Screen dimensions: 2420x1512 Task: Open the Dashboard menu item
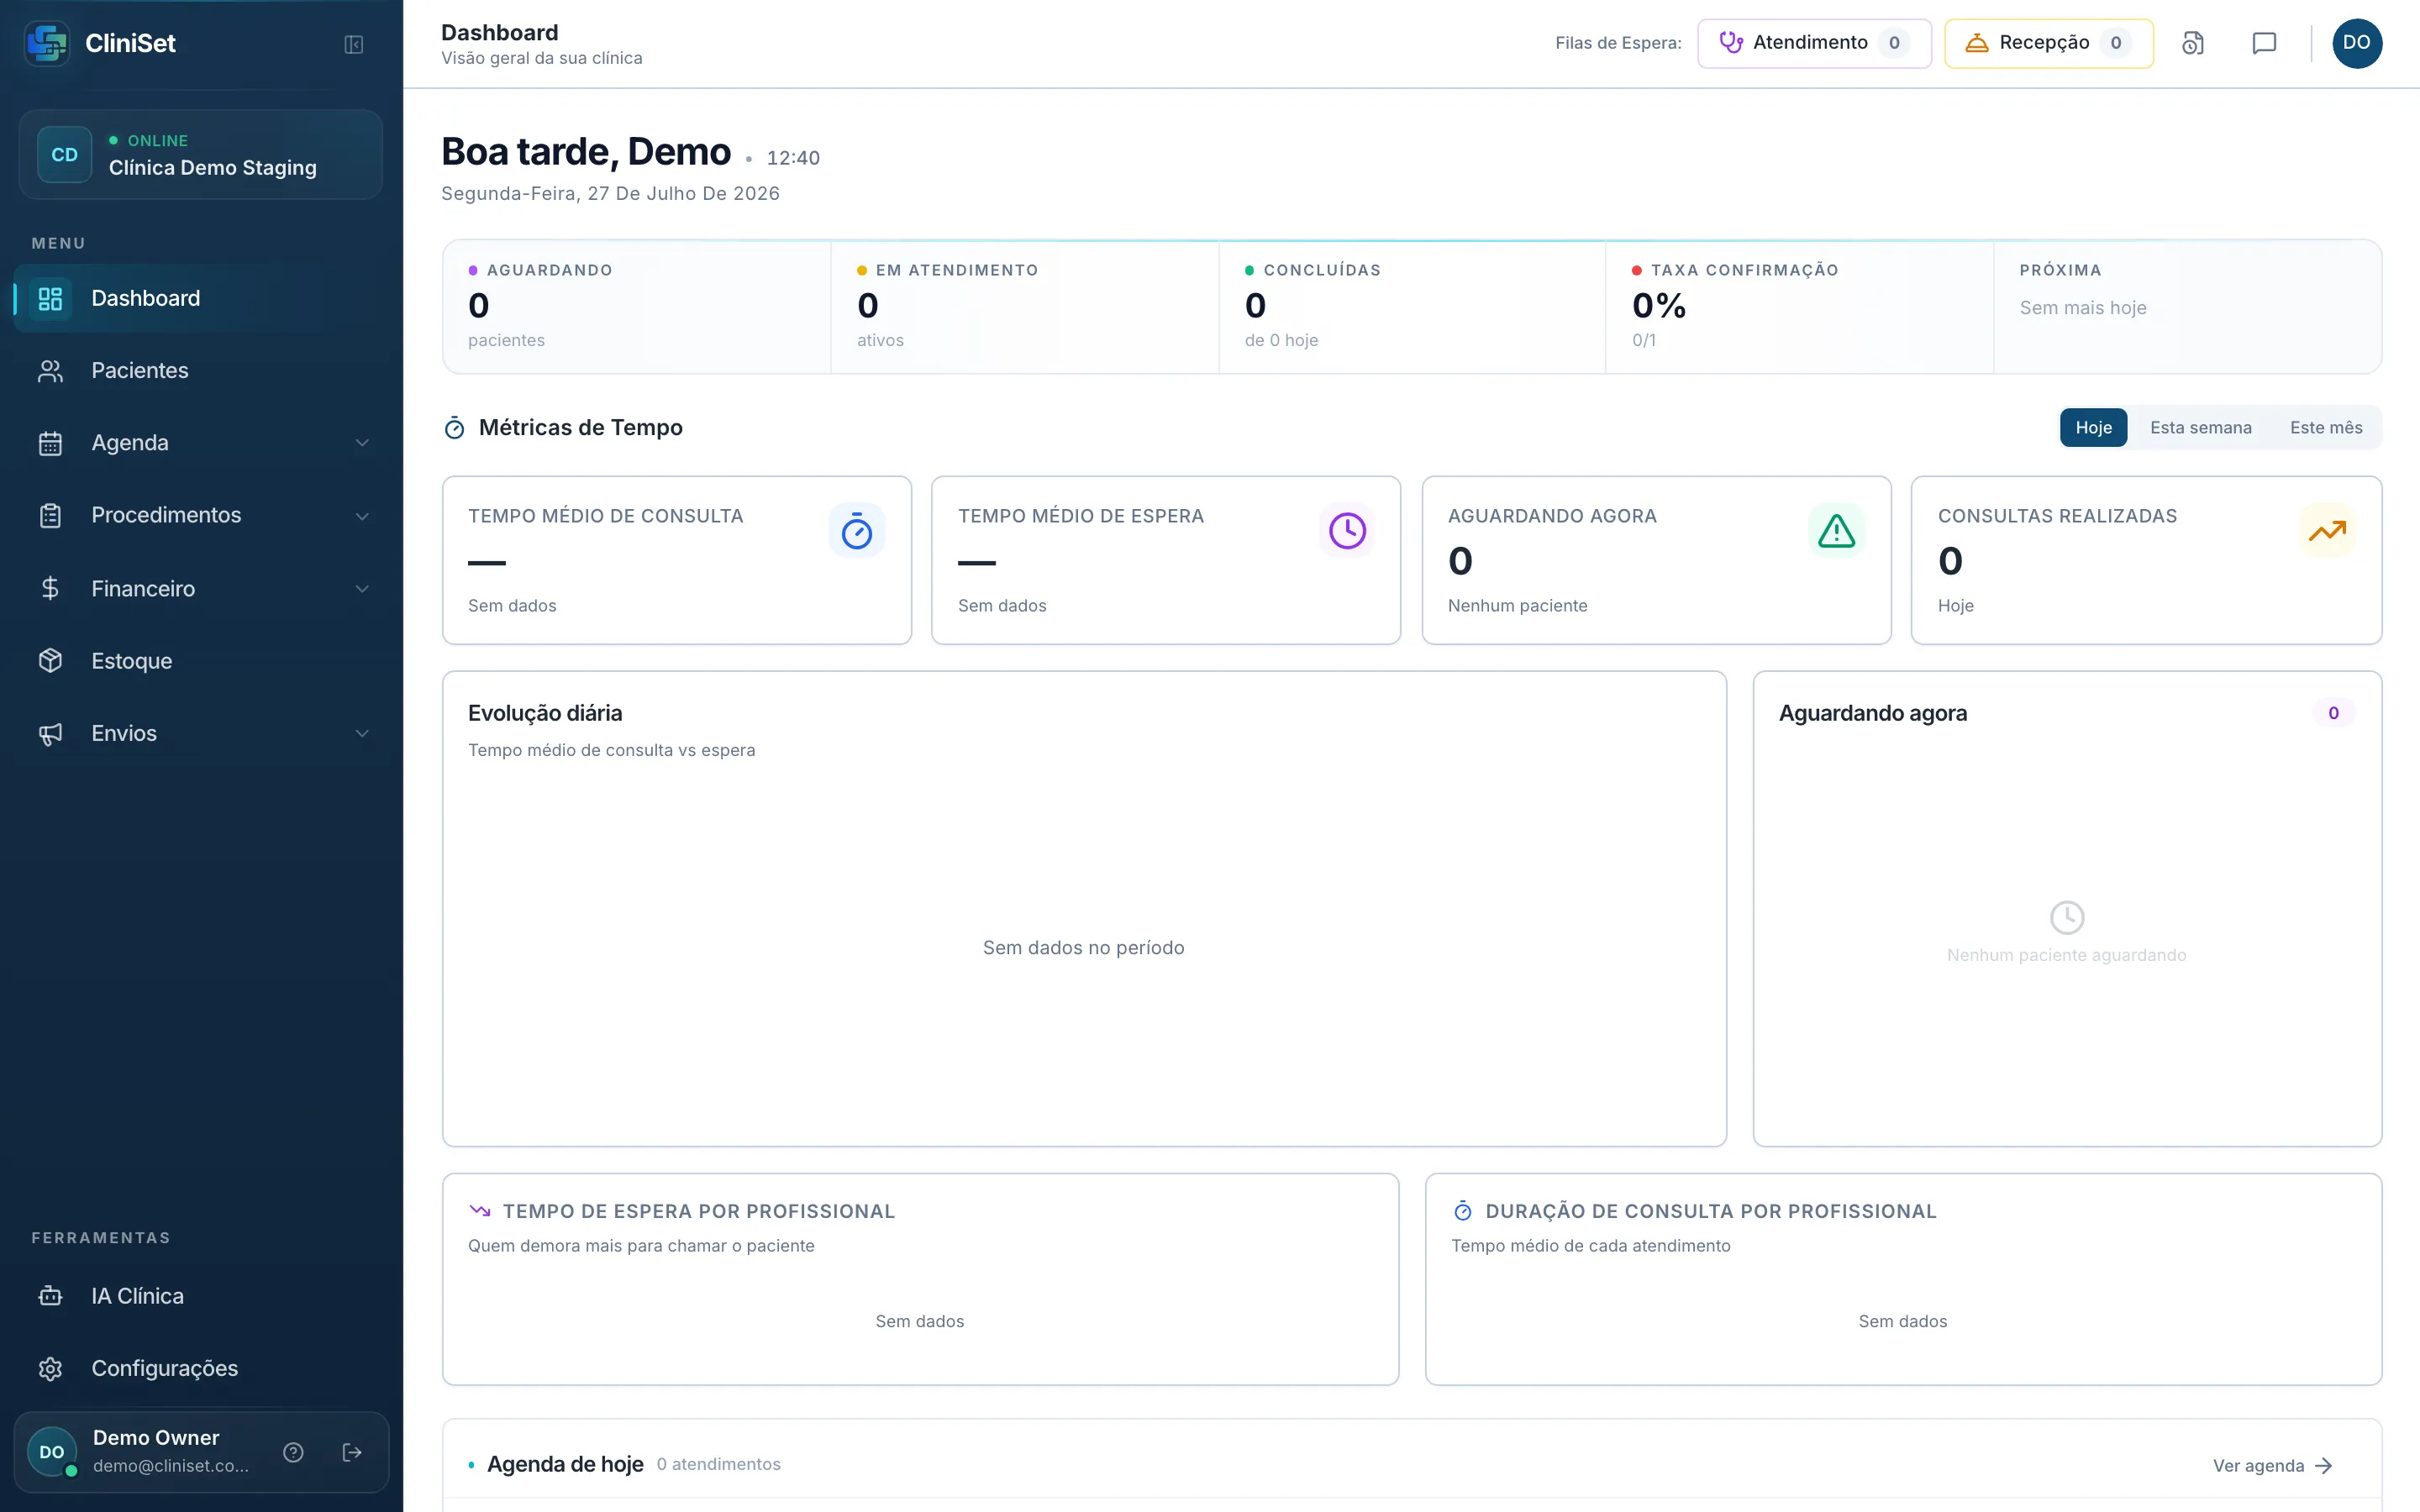201,298
